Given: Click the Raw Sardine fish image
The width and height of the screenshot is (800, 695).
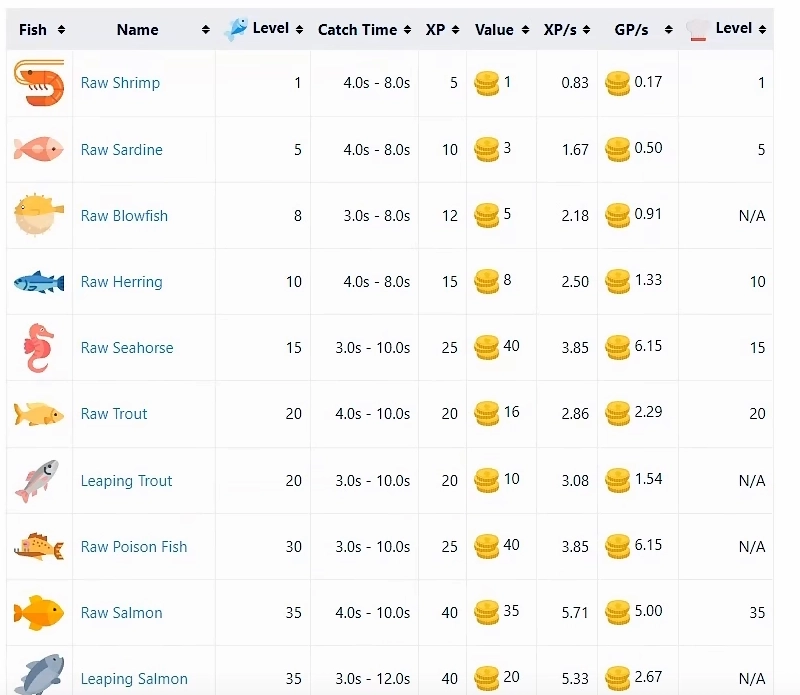Looking at the screenshot, I should pyautogui.click(x=39, y=149).
